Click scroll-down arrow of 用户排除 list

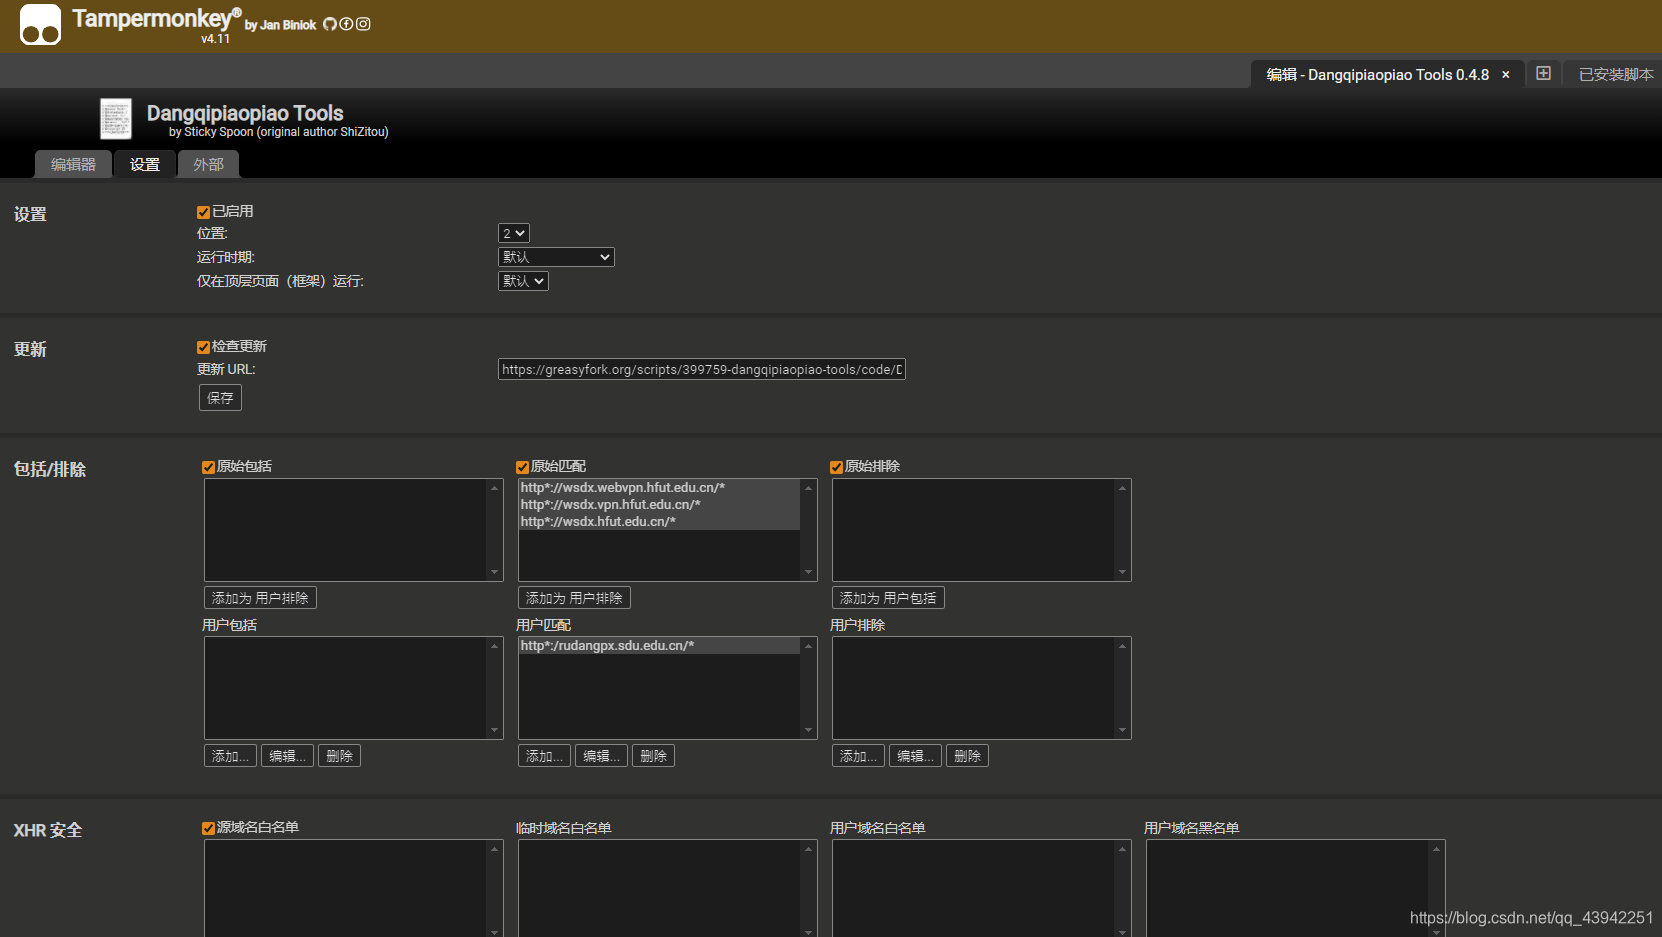[1122, 730]
